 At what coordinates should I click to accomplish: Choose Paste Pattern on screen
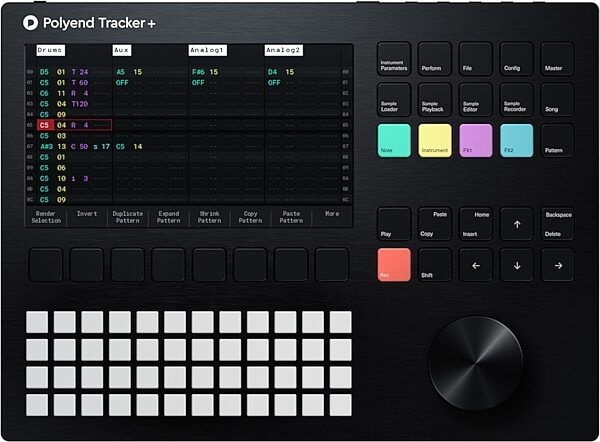click(291, 217)
